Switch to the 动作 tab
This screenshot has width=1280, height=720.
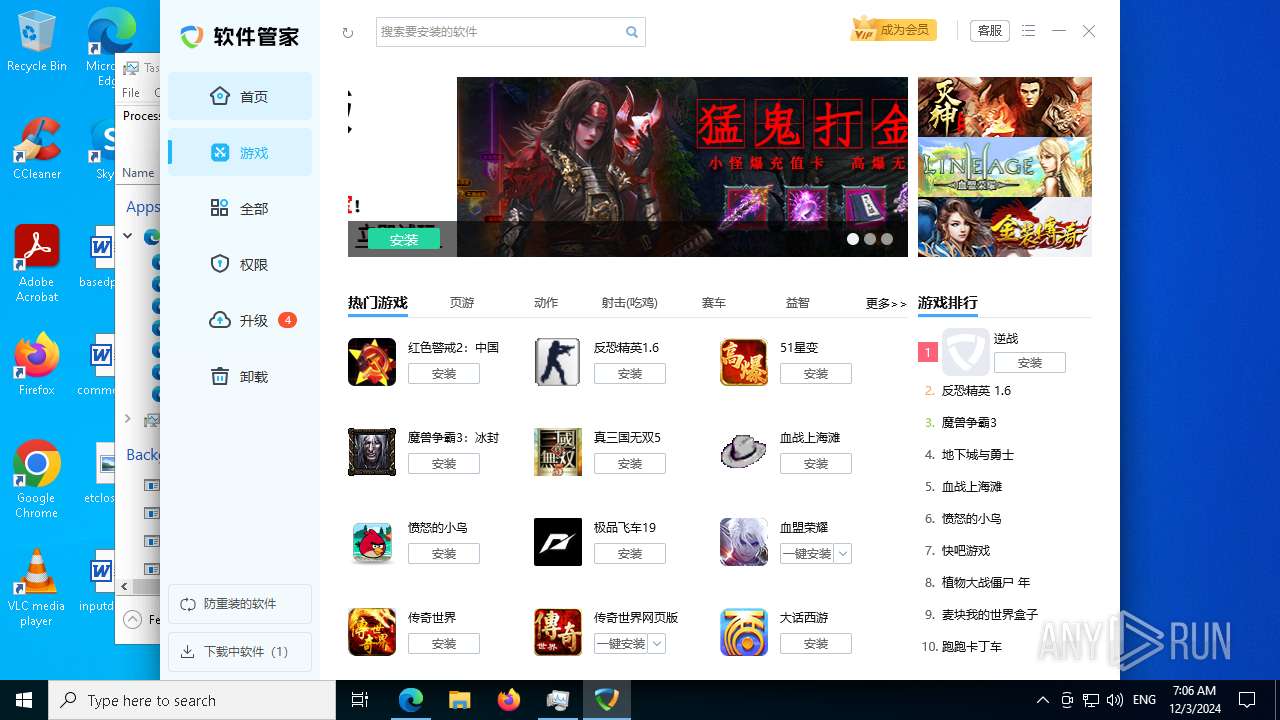(545, 303)
